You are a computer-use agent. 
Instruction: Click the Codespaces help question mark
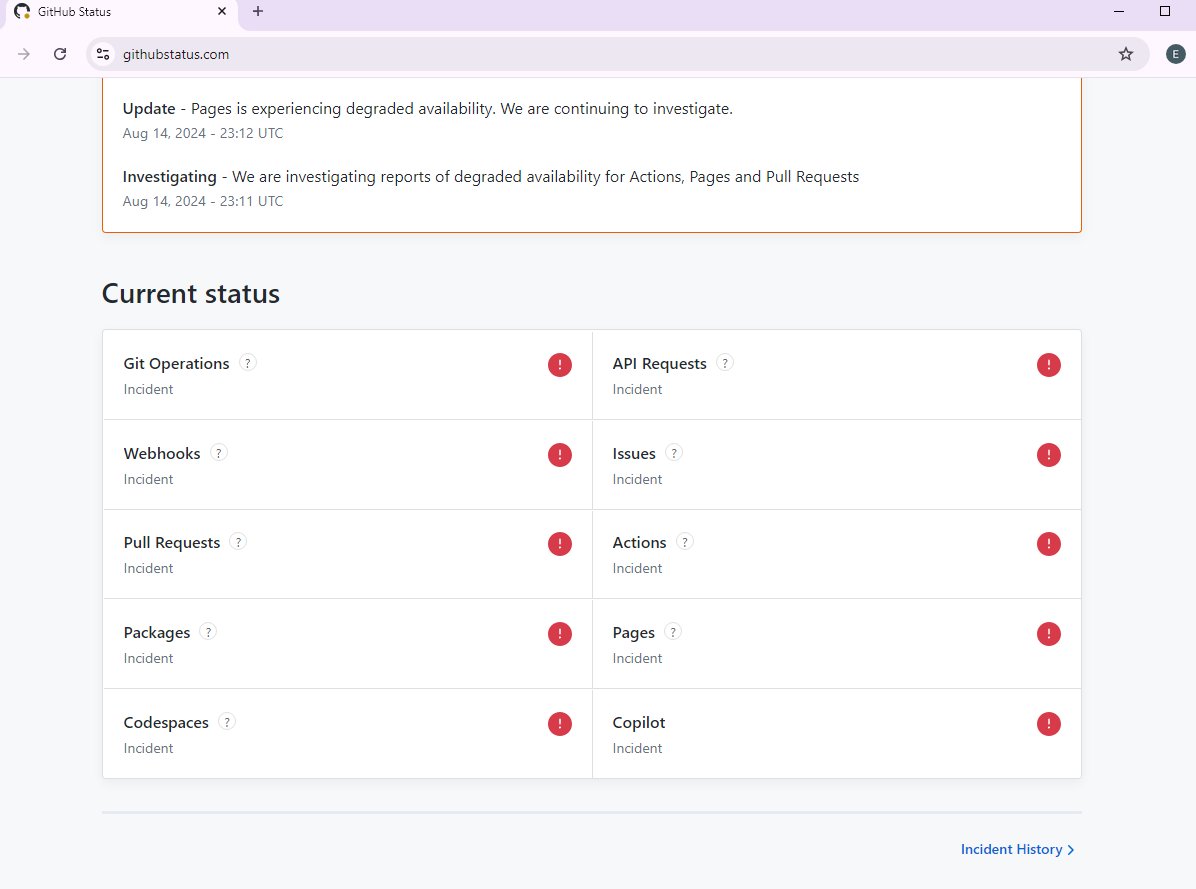[x=227, y=722]
